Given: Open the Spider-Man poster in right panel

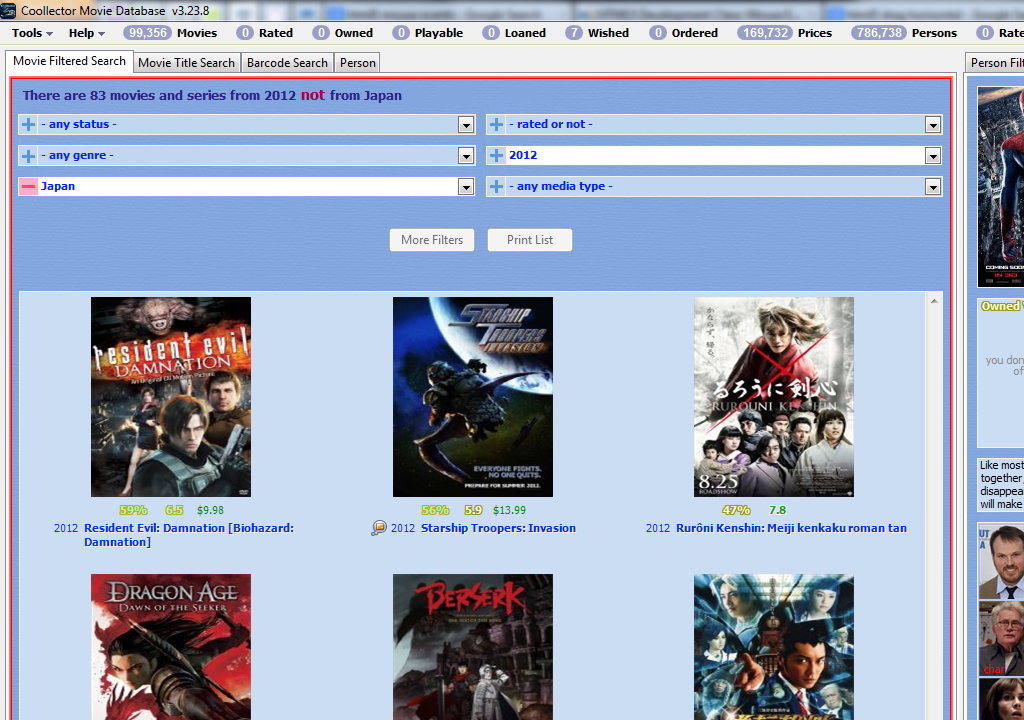Looking at the screenshot, I should (1000, 187).
